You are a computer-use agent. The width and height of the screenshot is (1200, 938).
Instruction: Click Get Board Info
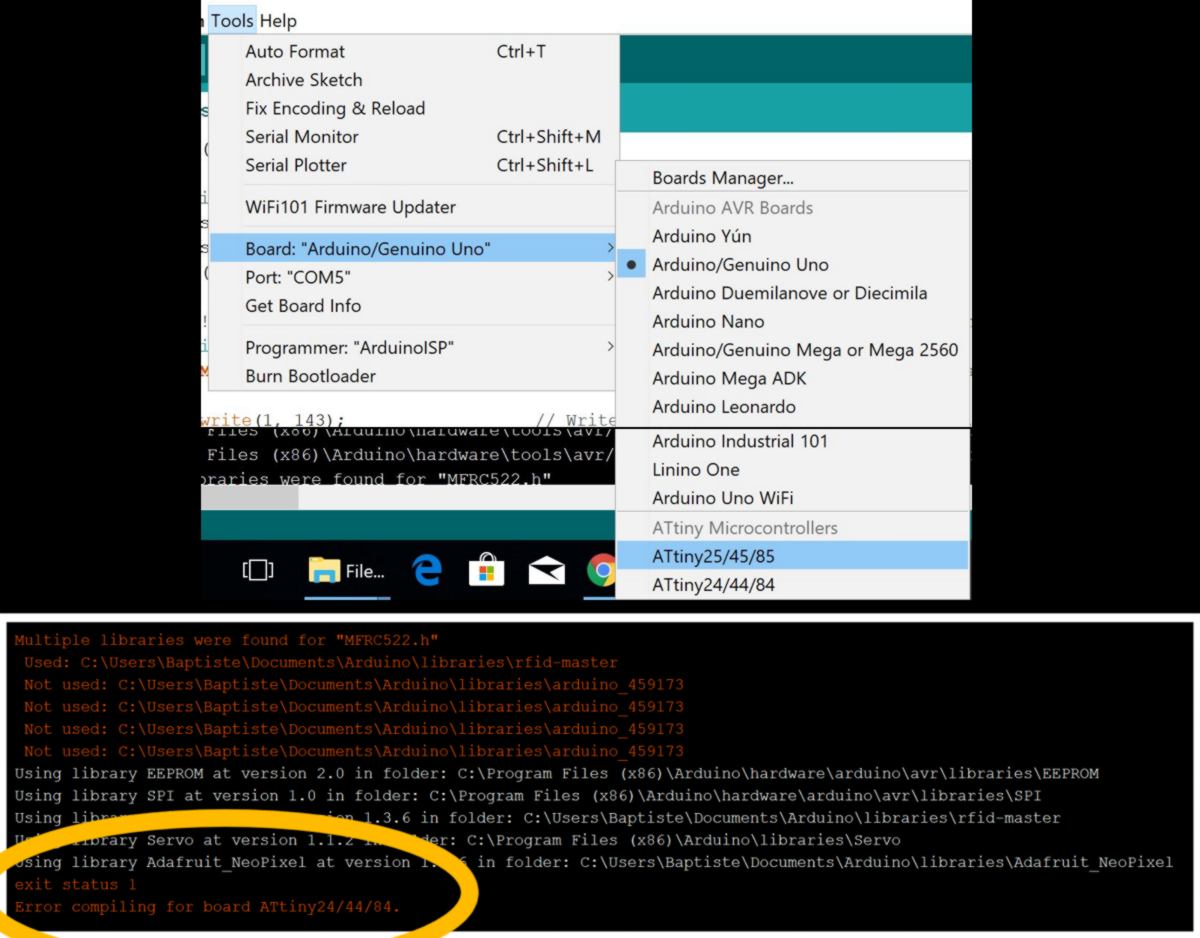click(413, 306)
